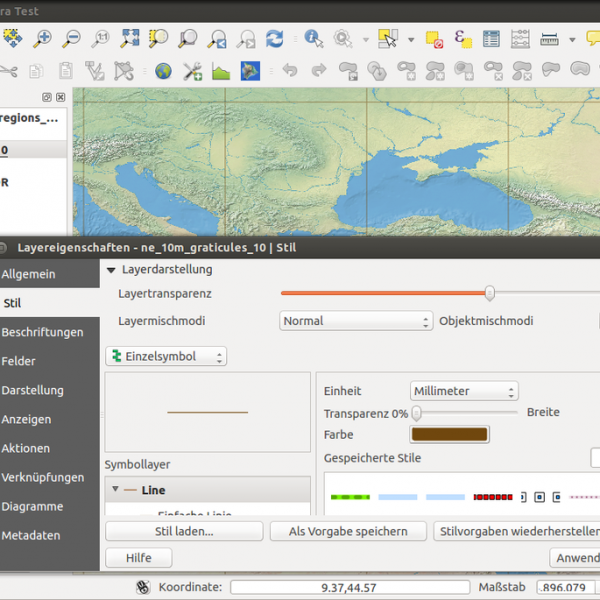This screenshot has height=600, width=600.
Task: Click the Zoom Full extent icon
Action: coord(130,38)
